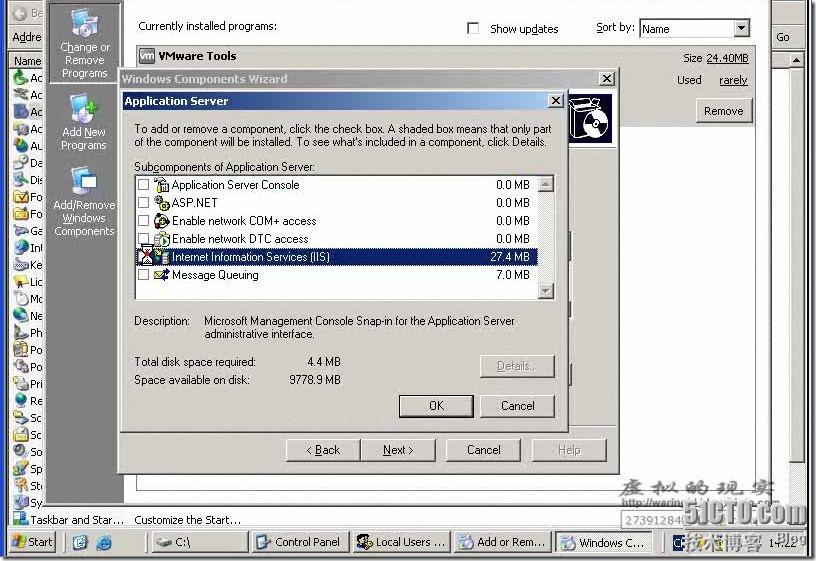
Task: Open the Sort by Name dropdown
Action: [694, 29]
